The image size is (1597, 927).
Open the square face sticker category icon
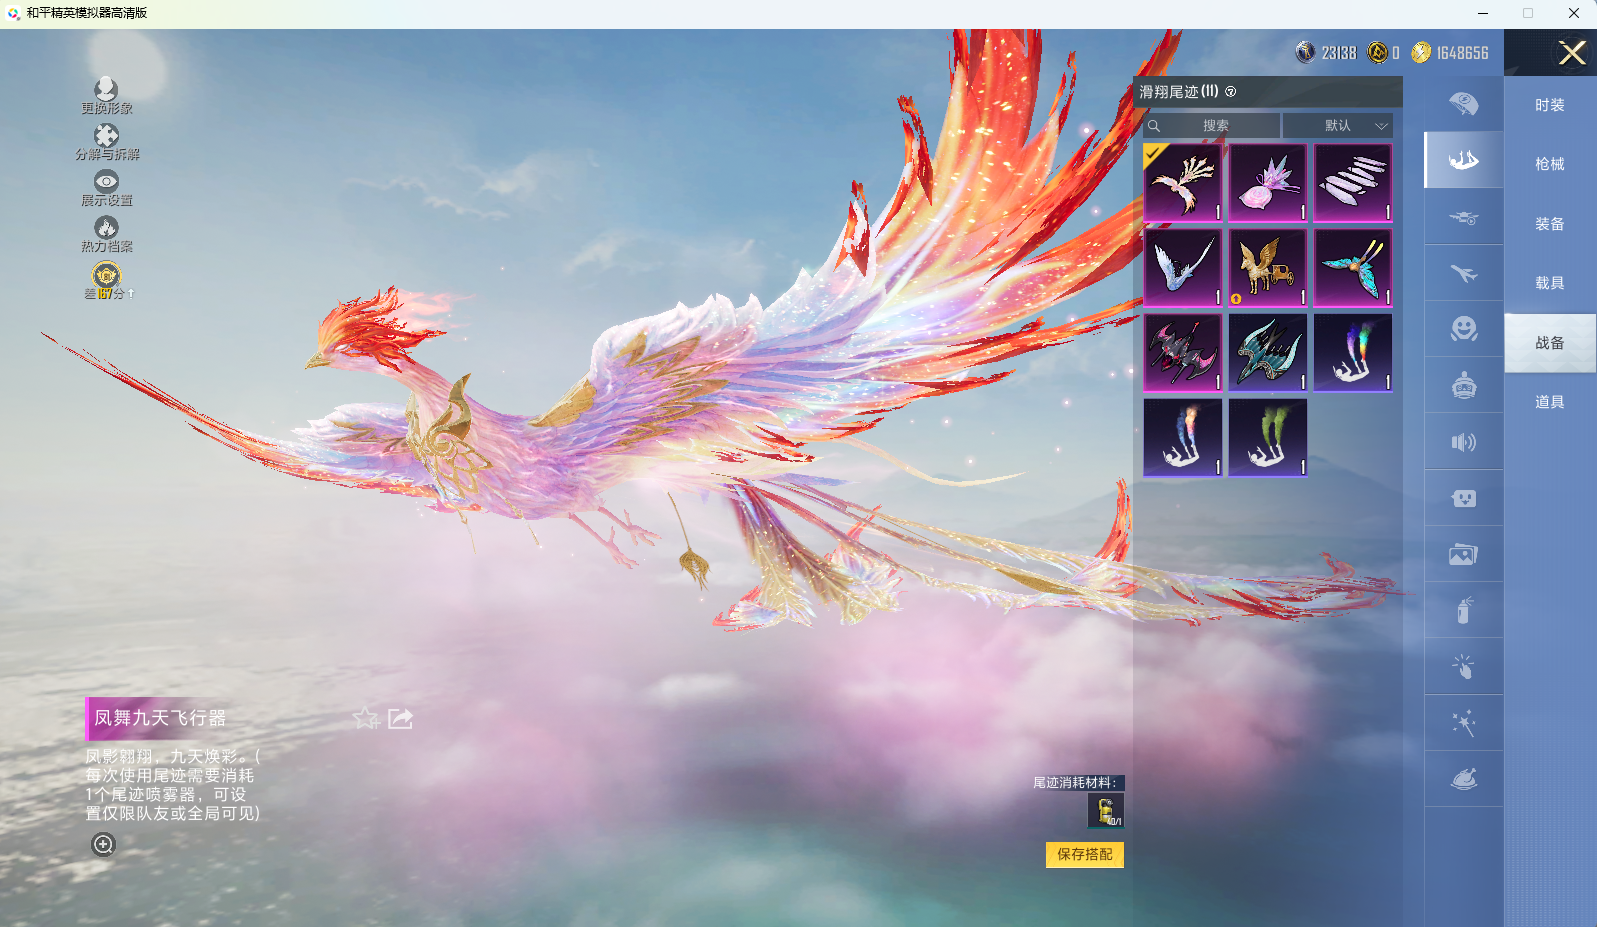1464,498
